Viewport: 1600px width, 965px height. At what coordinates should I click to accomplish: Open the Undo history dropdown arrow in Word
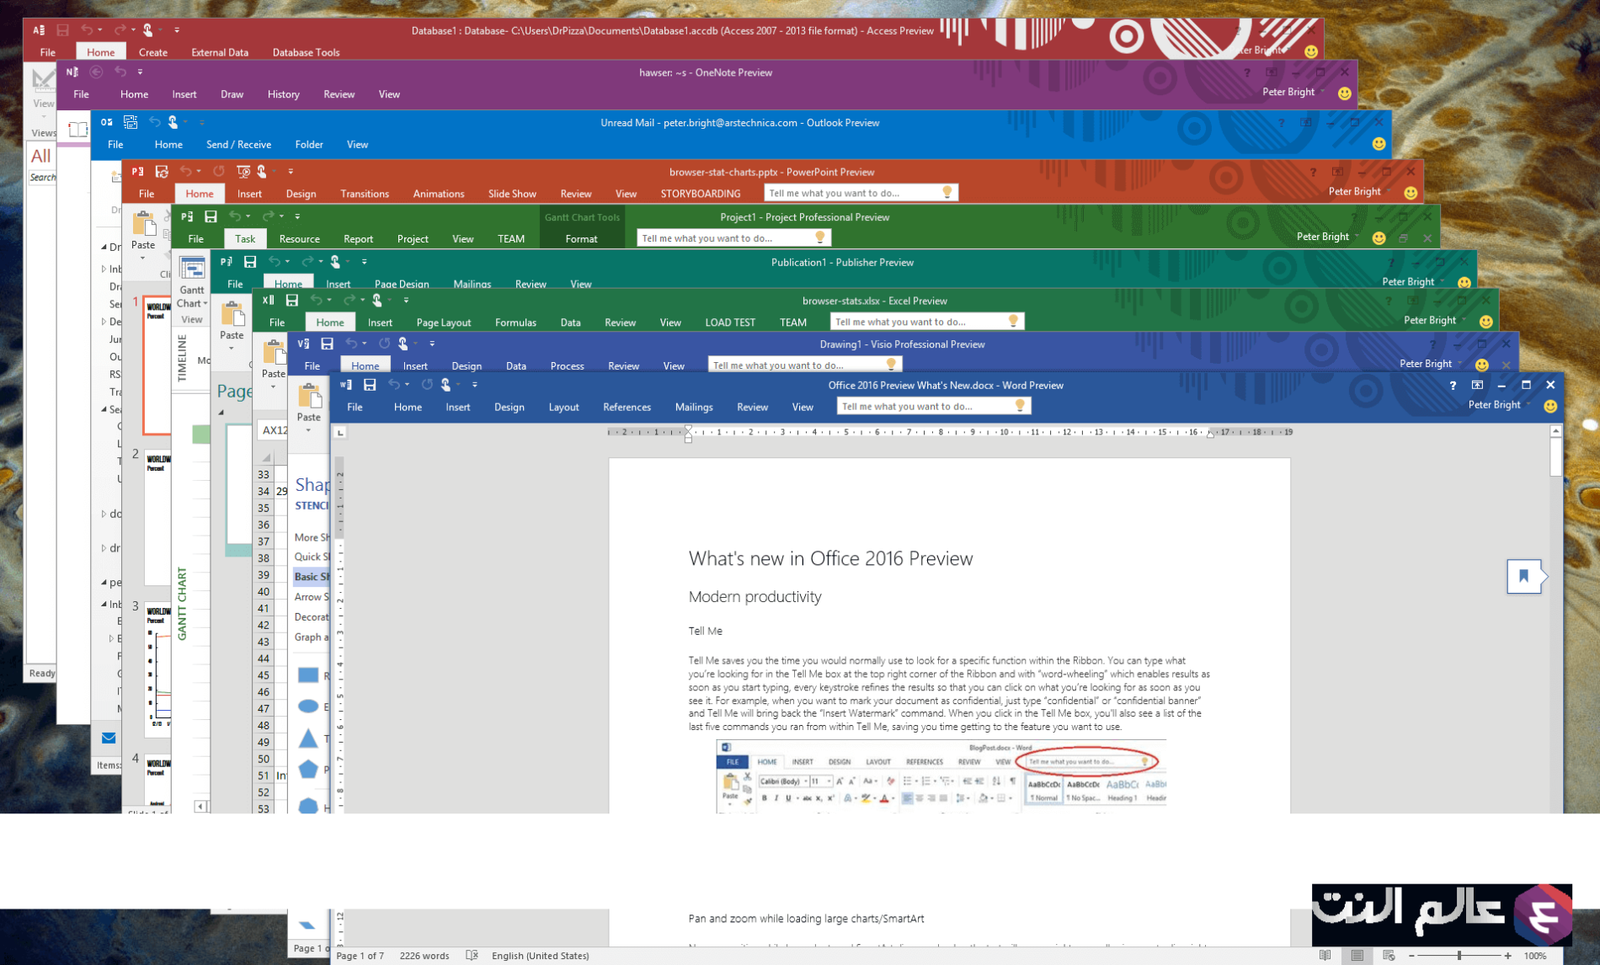(x=407, y=385)
